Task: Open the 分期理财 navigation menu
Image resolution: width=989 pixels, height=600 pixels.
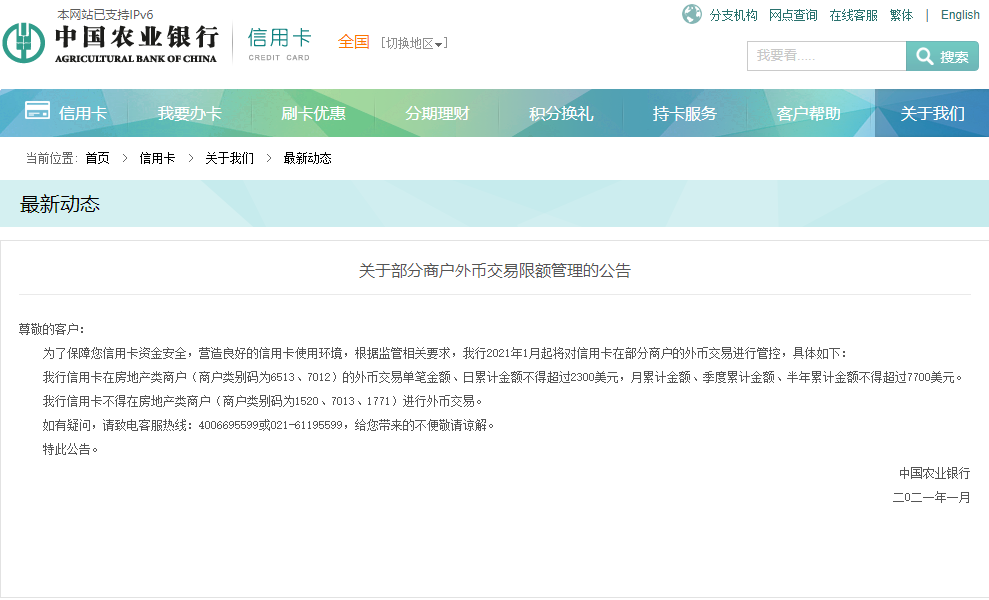Action: click(437, 114)
